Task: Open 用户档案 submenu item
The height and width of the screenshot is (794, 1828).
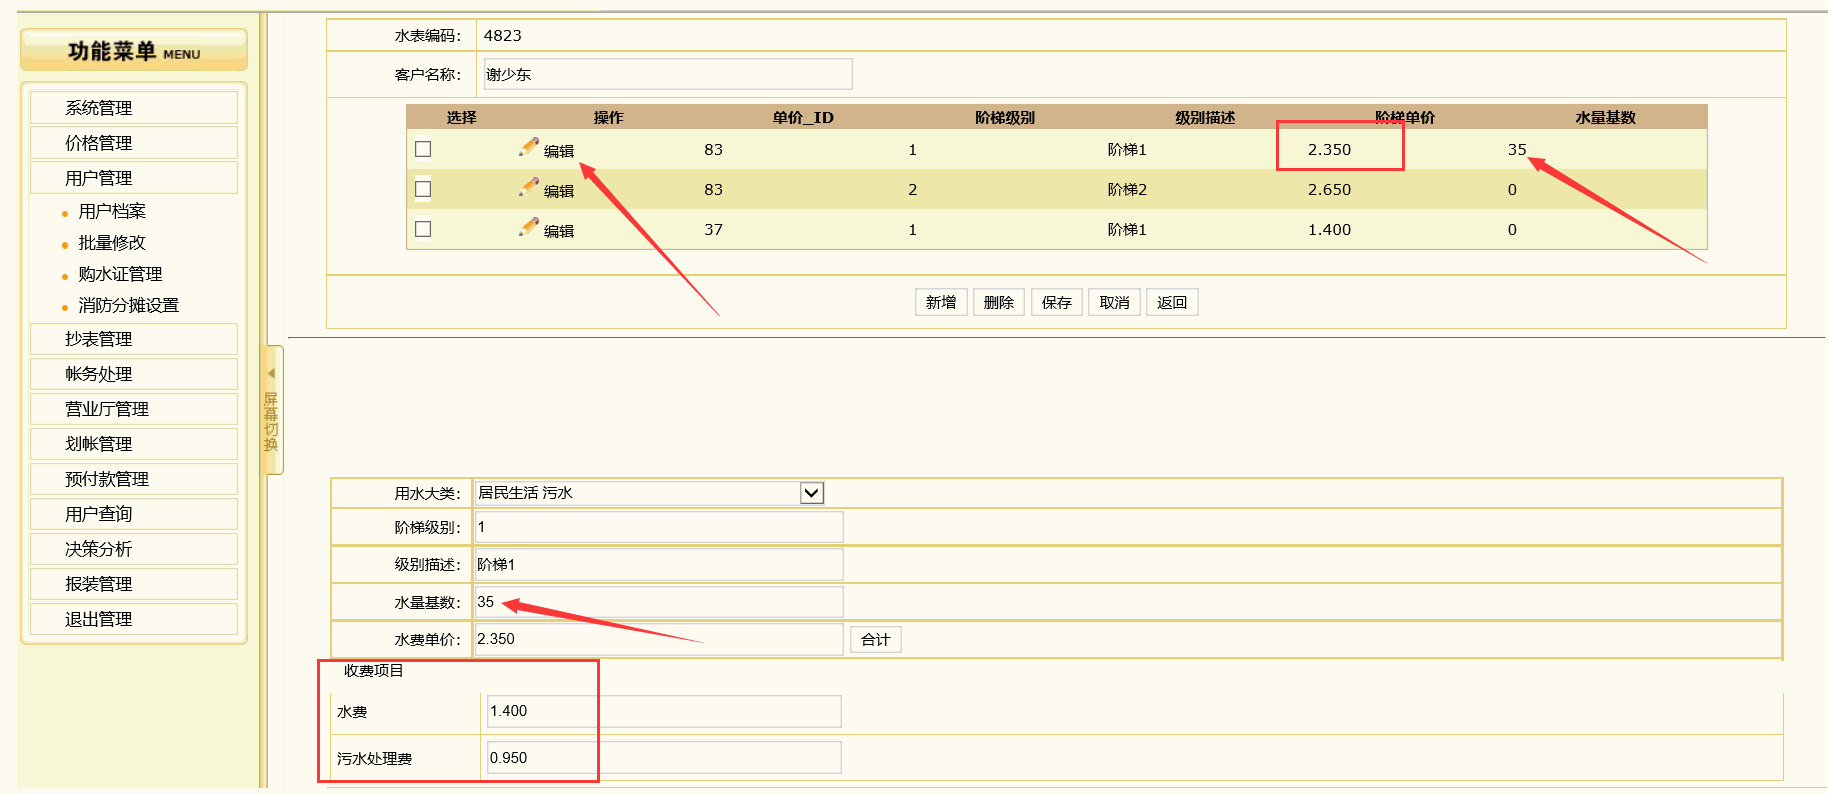Action: (x=112, y=212)
